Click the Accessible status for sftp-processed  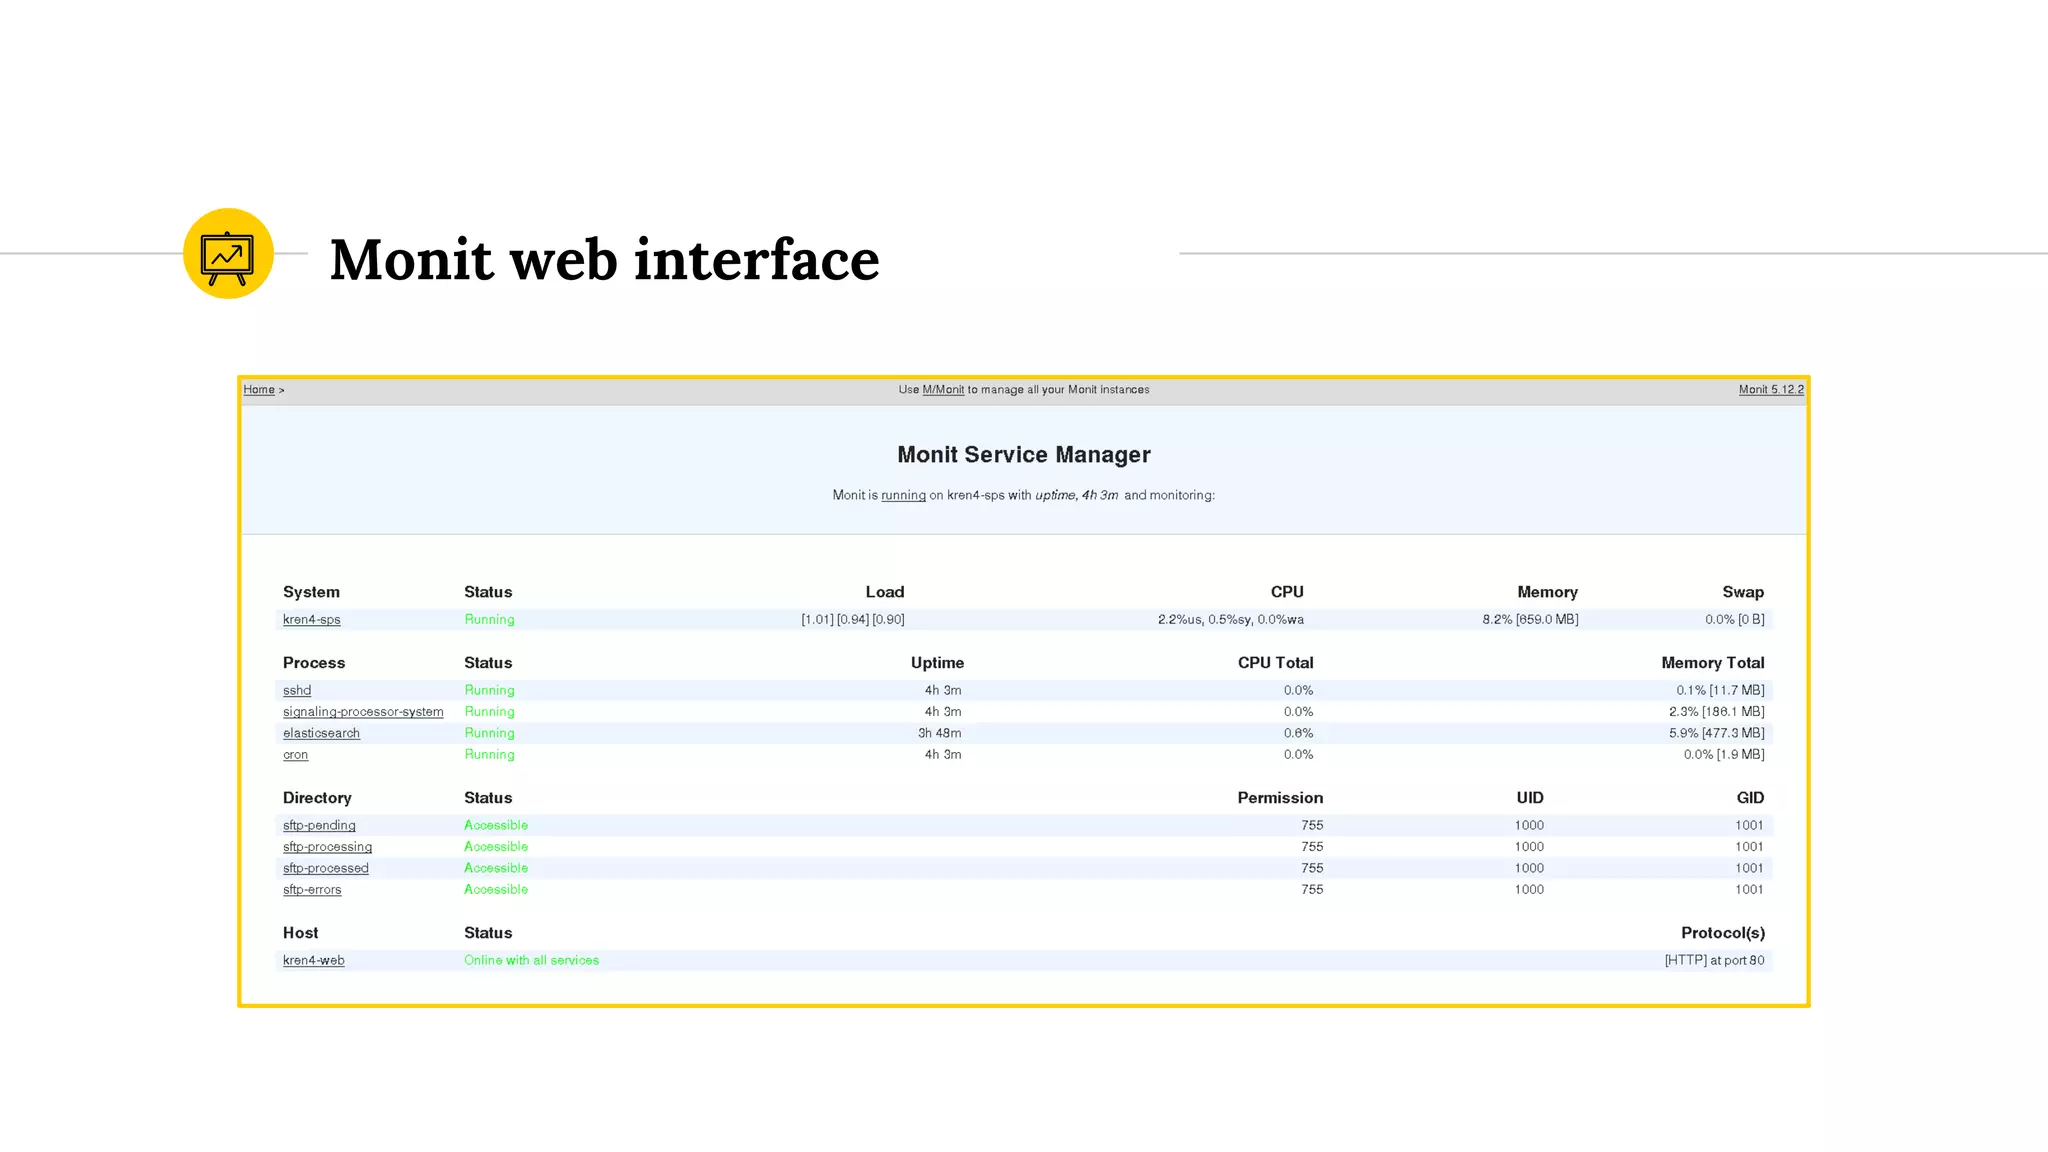(496, 868)
